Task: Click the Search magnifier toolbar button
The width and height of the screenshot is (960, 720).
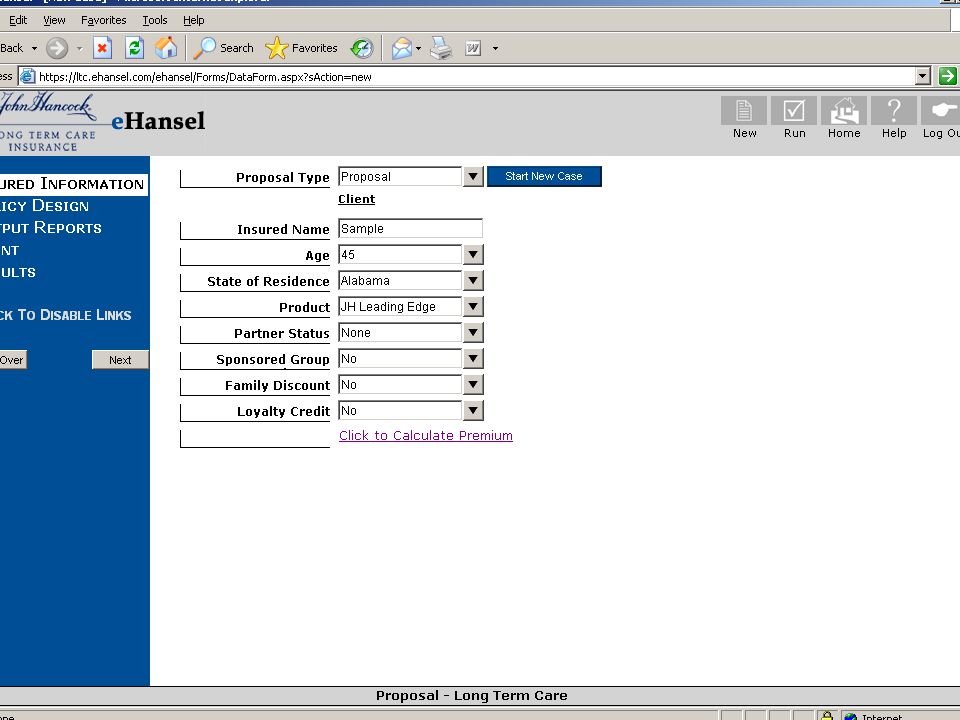Action: pos(223,48)
